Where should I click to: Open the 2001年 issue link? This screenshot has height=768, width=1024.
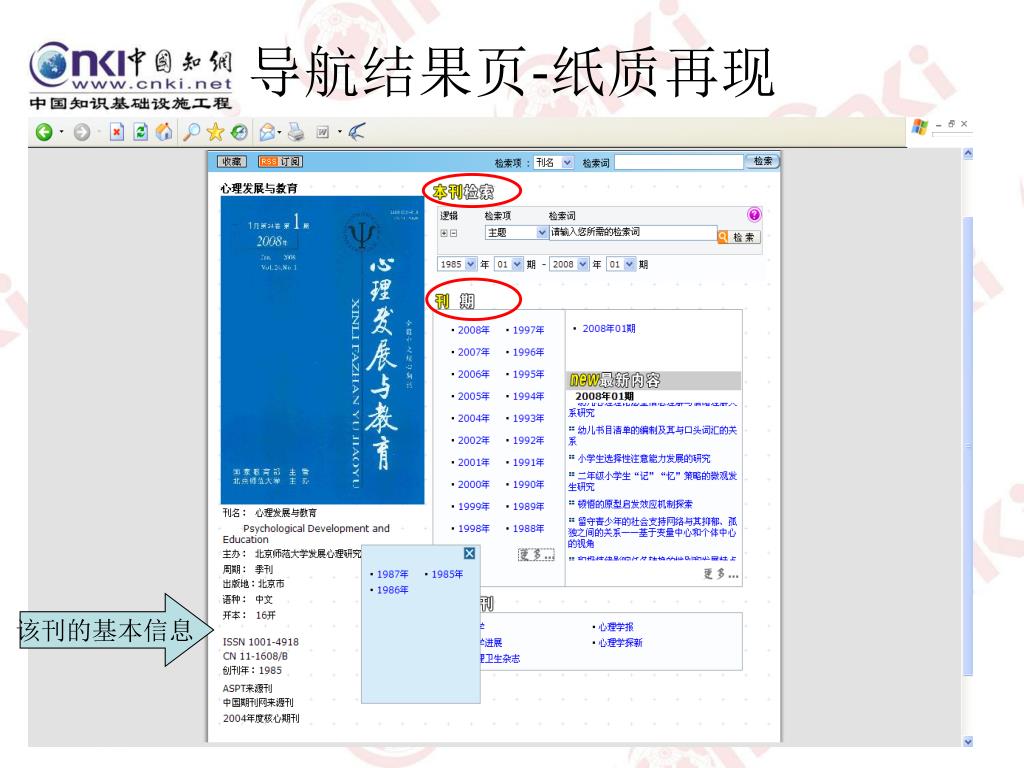pos(473,462)
